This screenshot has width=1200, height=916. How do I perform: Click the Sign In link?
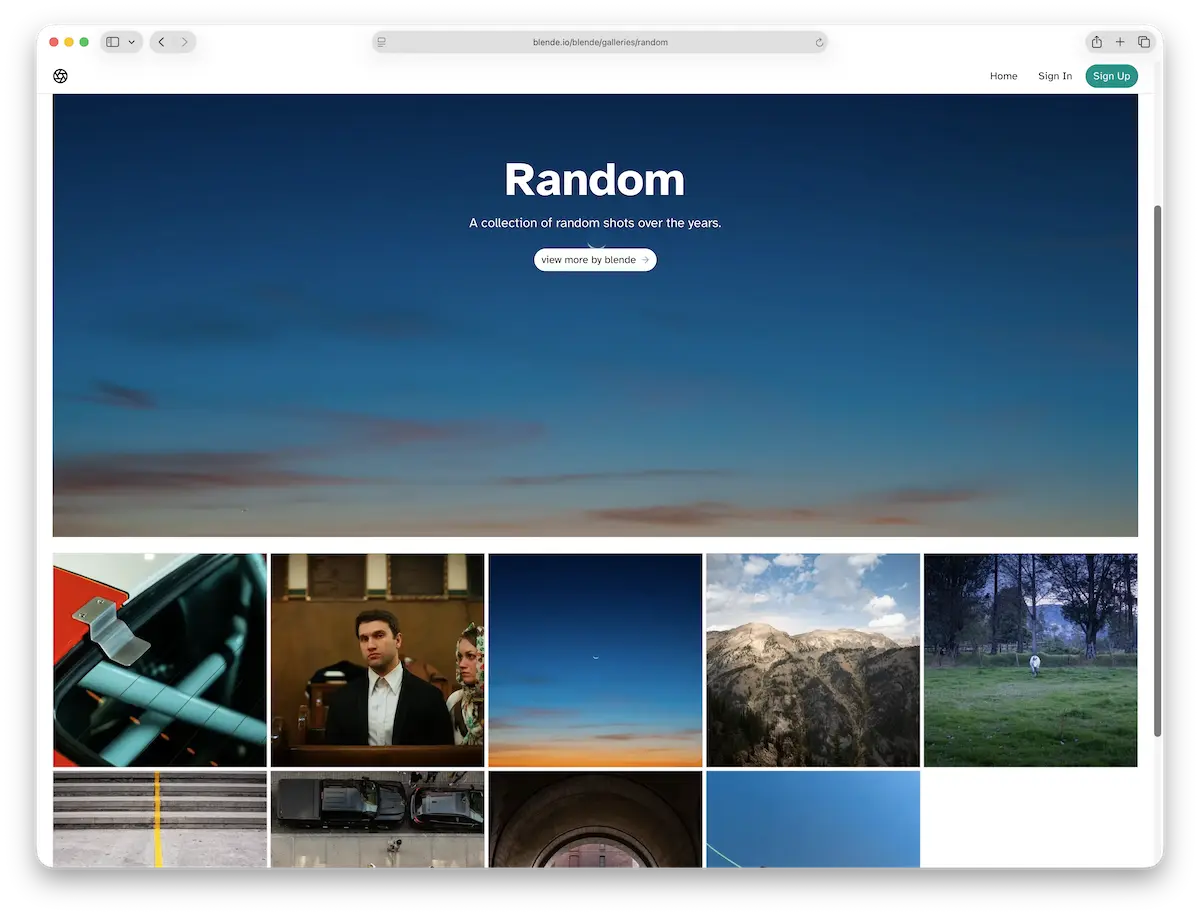[1054, 76]
